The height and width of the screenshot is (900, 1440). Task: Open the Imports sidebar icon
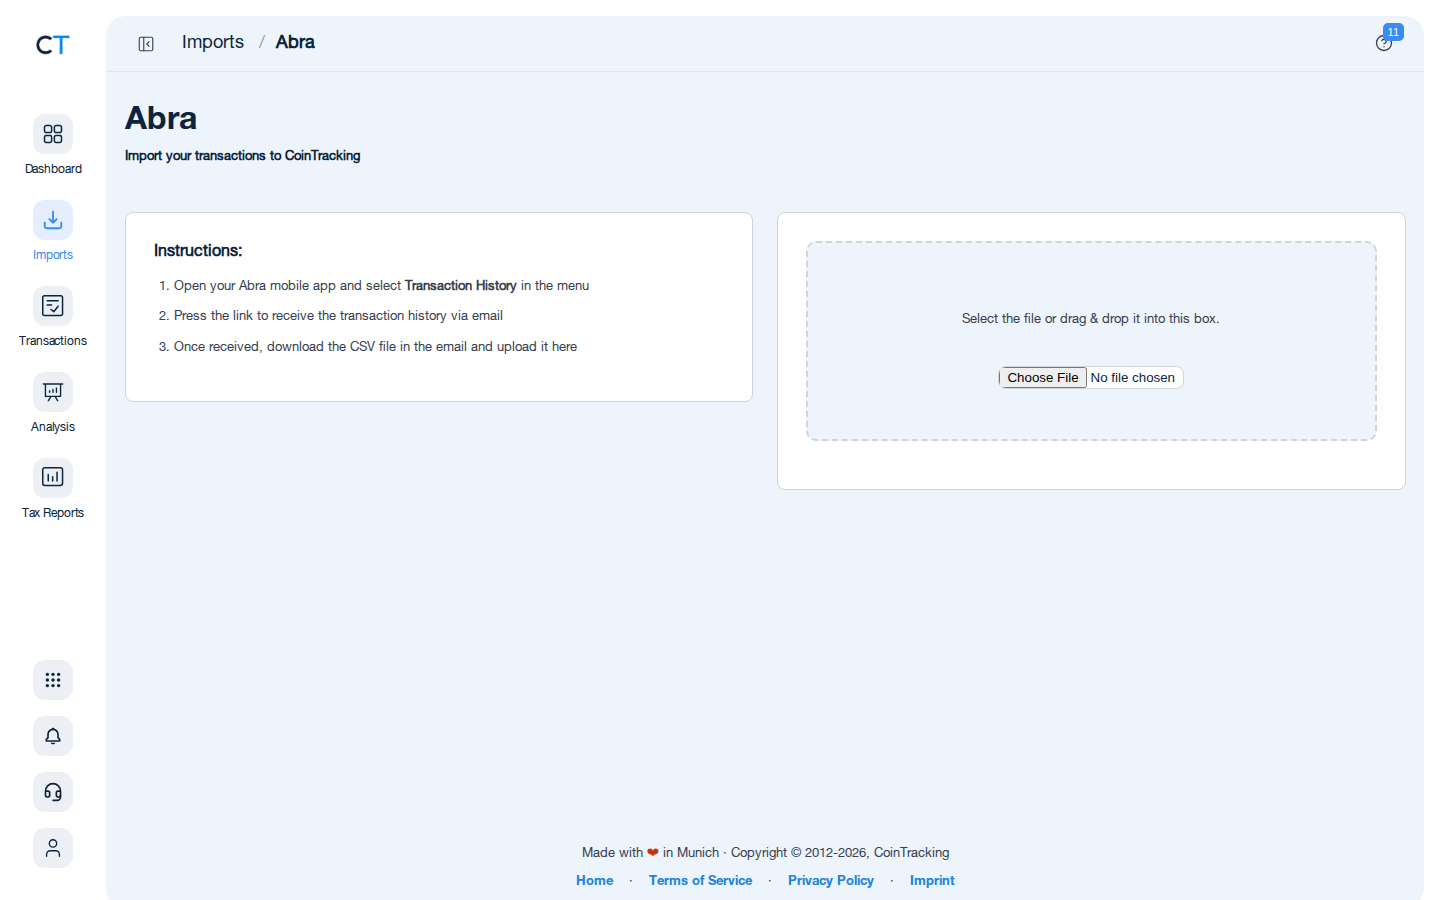click(x=53, y=220)
